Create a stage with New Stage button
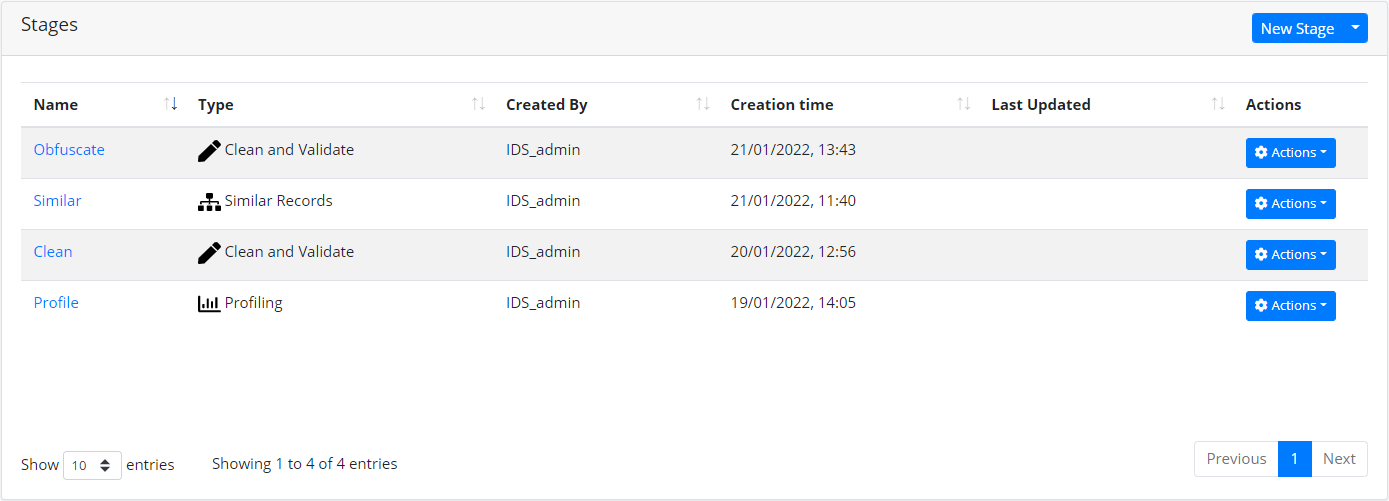Image resolution: width=1389 pixels, height=501 pixels. click(1297, 28)
